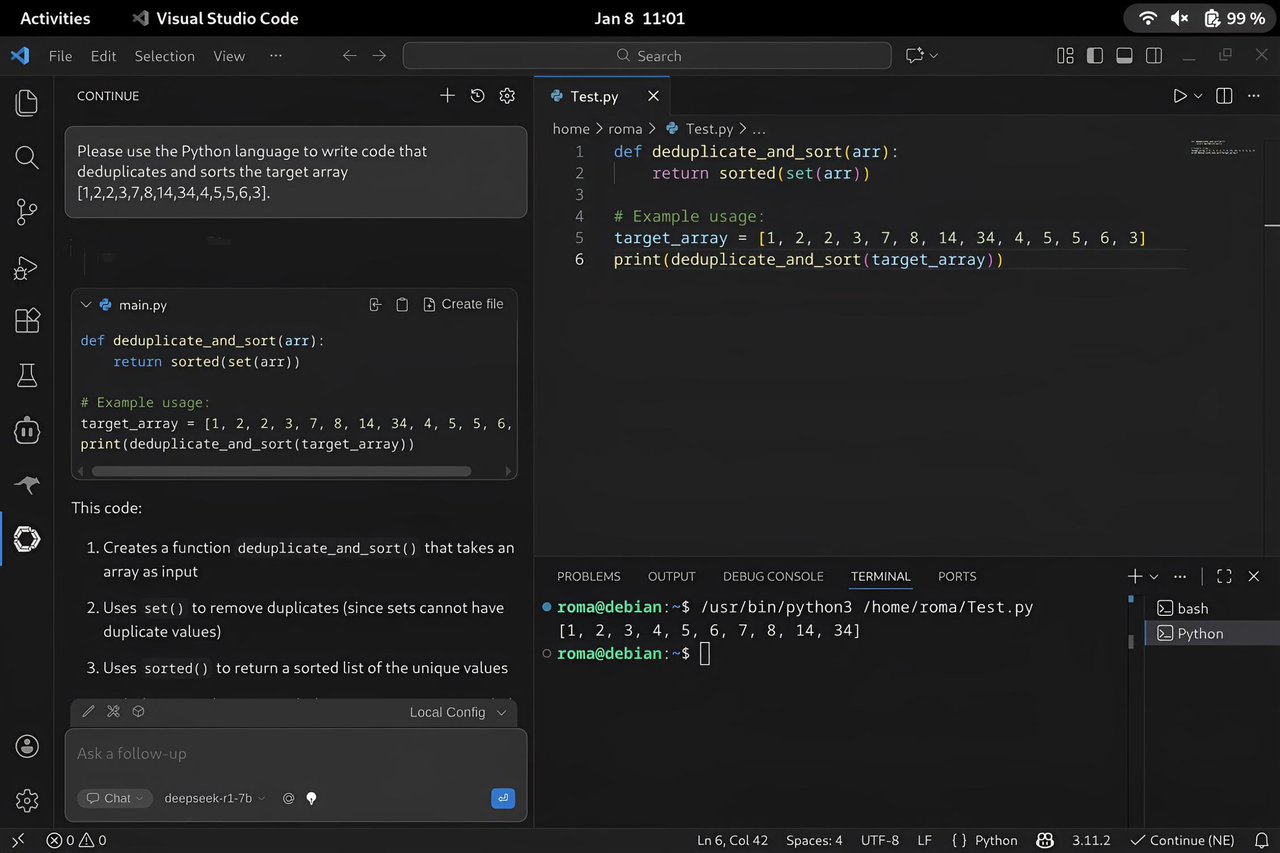Open the View menu
This screenshot has width=1280, height=853.
tap(229, 56)
